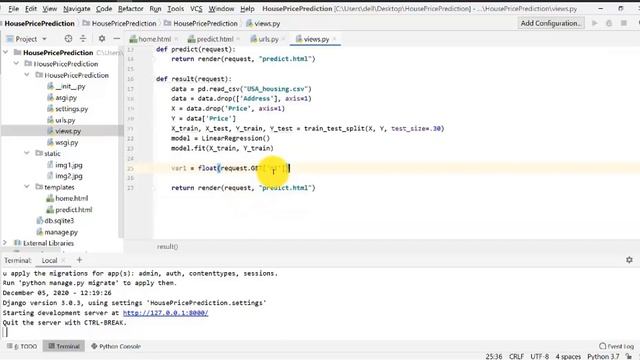Click the Add Configuration button
This screenshot has height=360, width=640.
551,23
